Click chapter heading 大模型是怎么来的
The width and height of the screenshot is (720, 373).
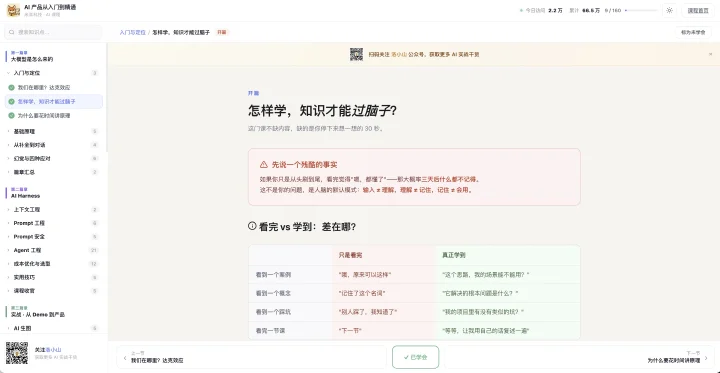coord(32,59)
